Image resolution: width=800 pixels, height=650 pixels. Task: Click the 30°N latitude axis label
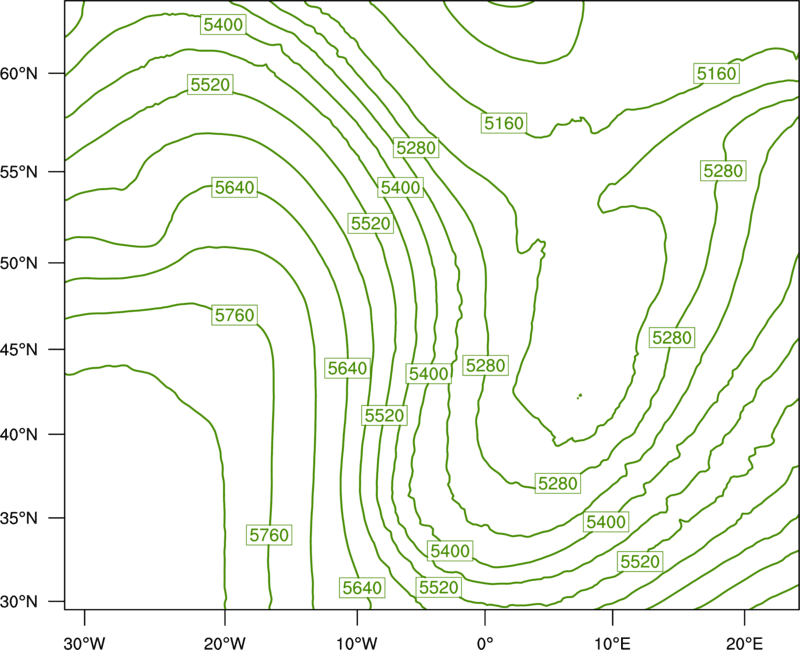coord(19,602)
